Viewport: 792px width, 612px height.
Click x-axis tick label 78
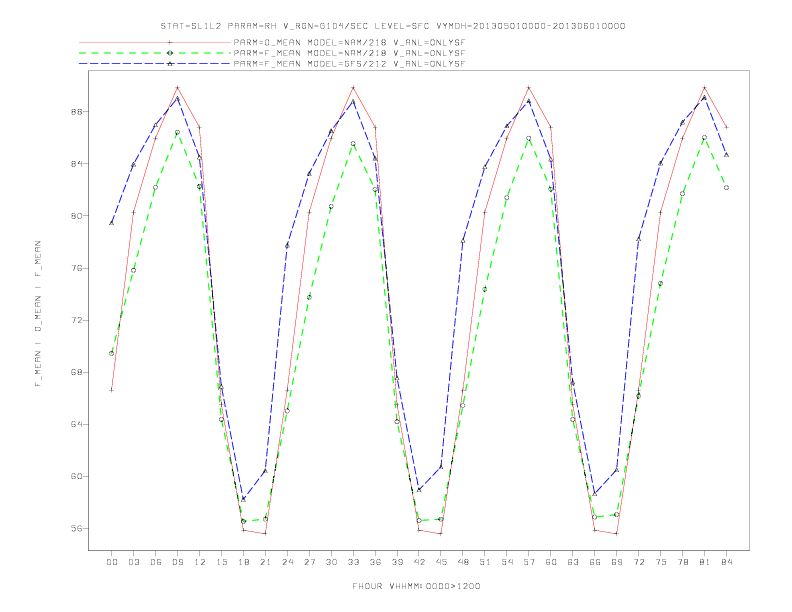[683, 562]
